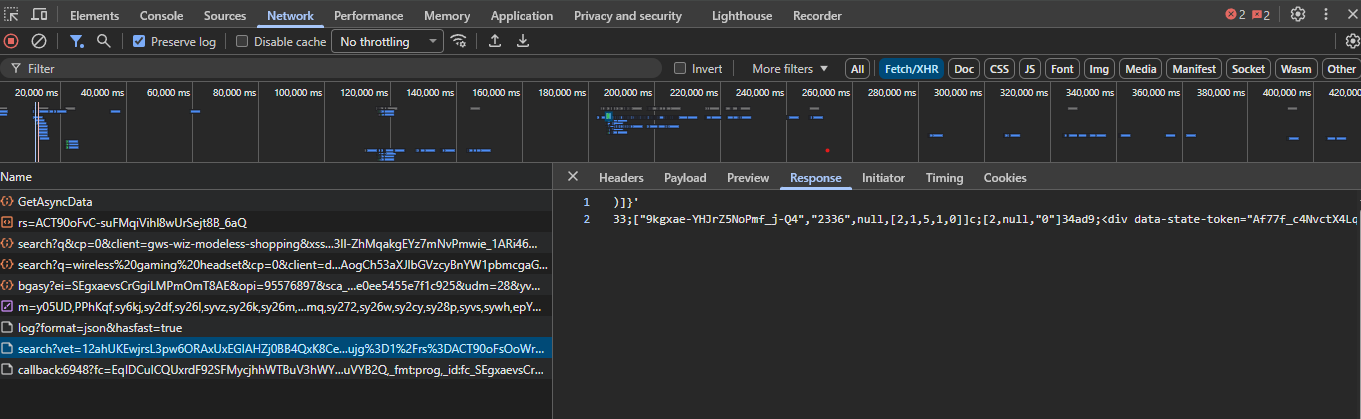Image resolution: width=1361 pixels, height=419 pixels.
Task: Open network conditions Wi-Fi icon
Action: [x=459, y=41]
